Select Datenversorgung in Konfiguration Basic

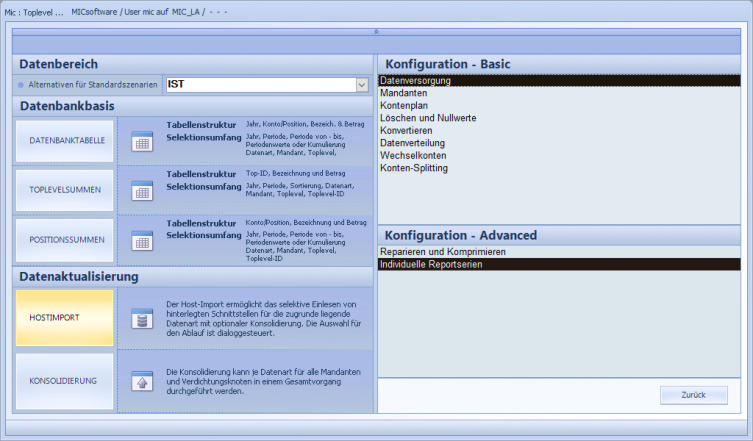click(x=415, y=80)
